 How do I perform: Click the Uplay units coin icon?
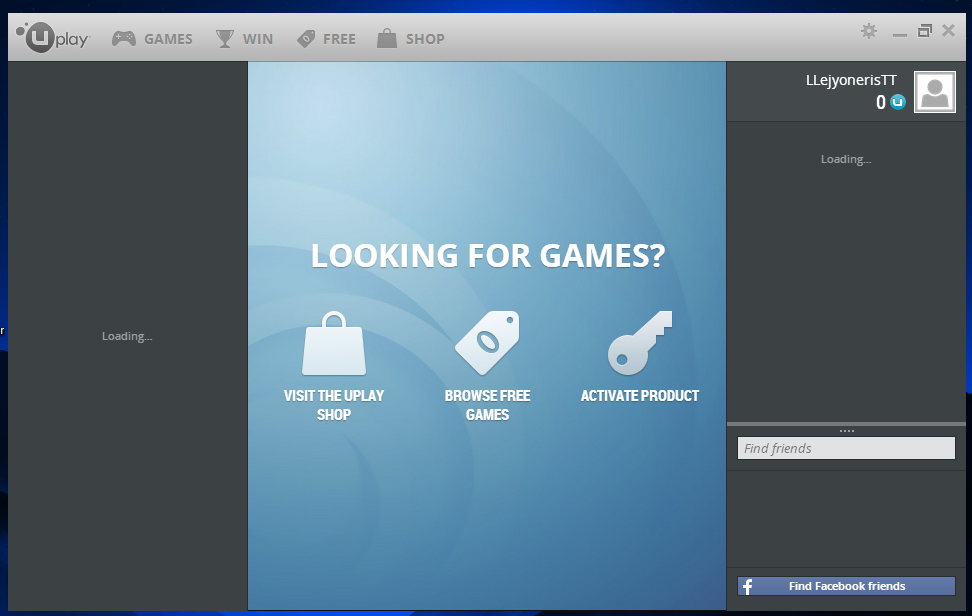pyautogui.click(x=898, y=102)
